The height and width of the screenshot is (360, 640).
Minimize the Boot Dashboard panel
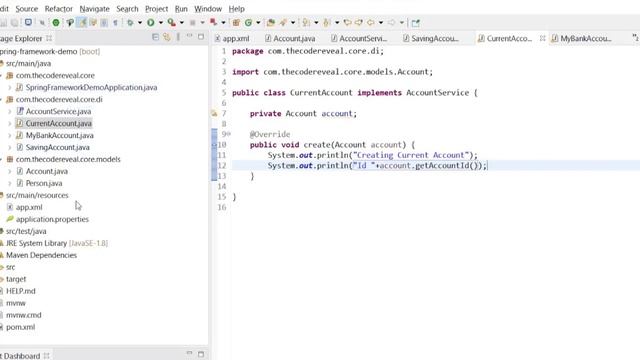pos(189,353)
